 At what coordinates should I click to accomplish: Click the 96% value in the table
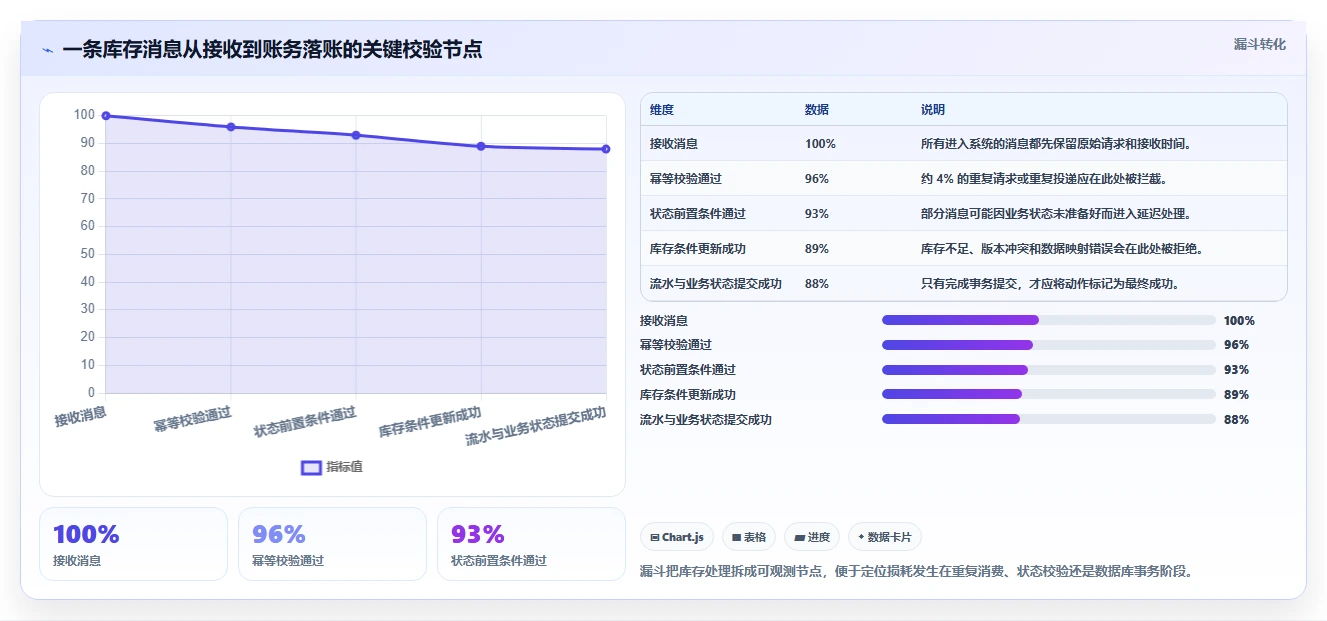pyautogui.click(x=817, y=179)
